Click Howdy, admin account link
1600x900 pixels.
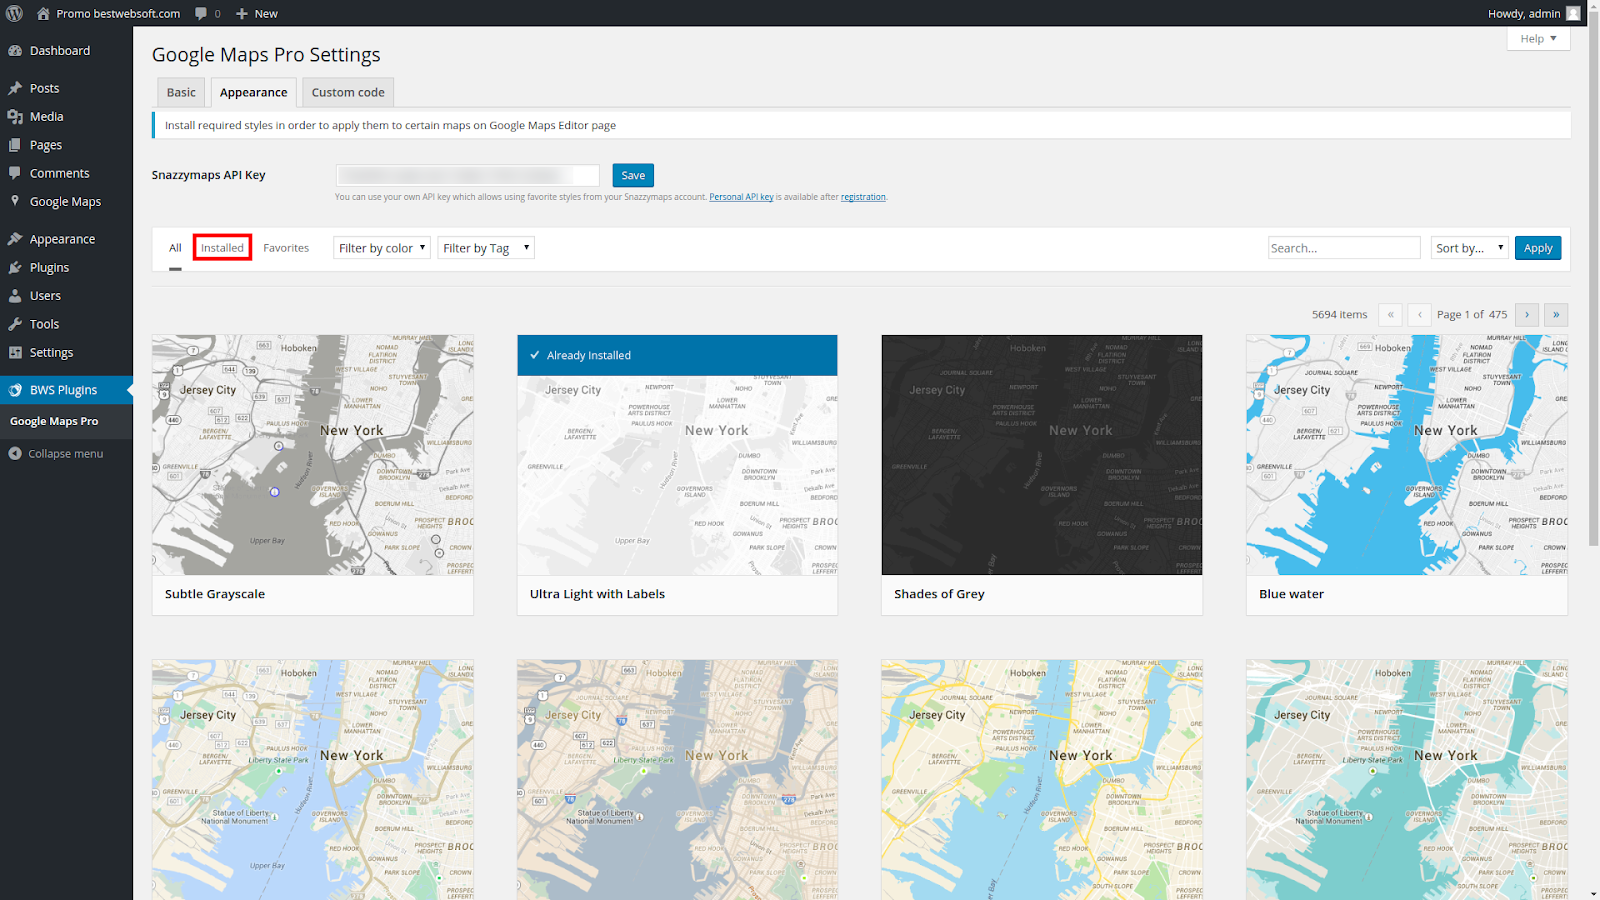pos(1524,13)
